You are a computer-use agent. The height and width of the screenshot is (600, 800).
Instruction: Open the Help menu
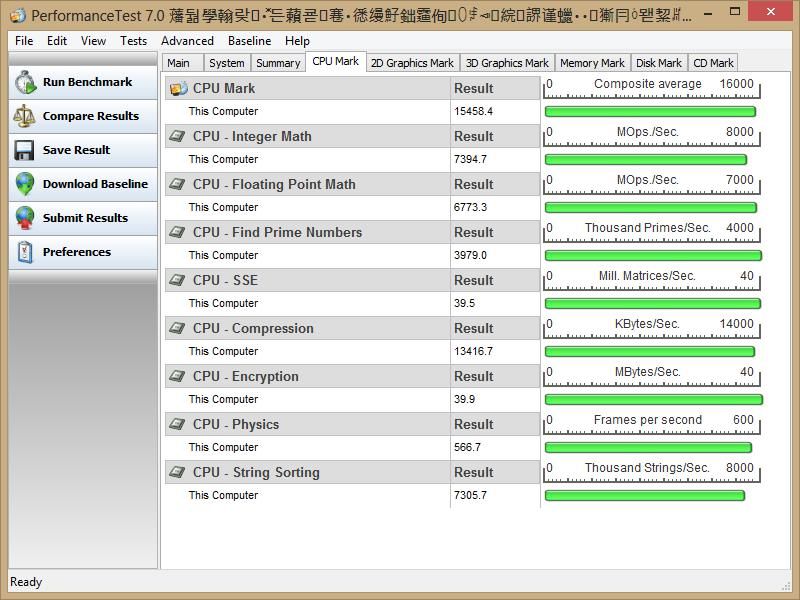[x=297, y=41]
